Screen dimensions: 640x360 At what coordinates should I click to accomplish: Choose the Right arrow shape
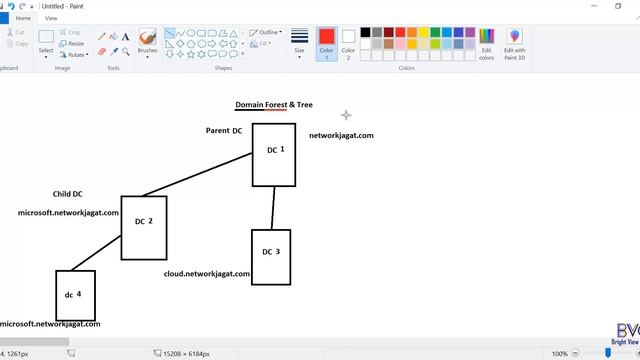[212, 44]
